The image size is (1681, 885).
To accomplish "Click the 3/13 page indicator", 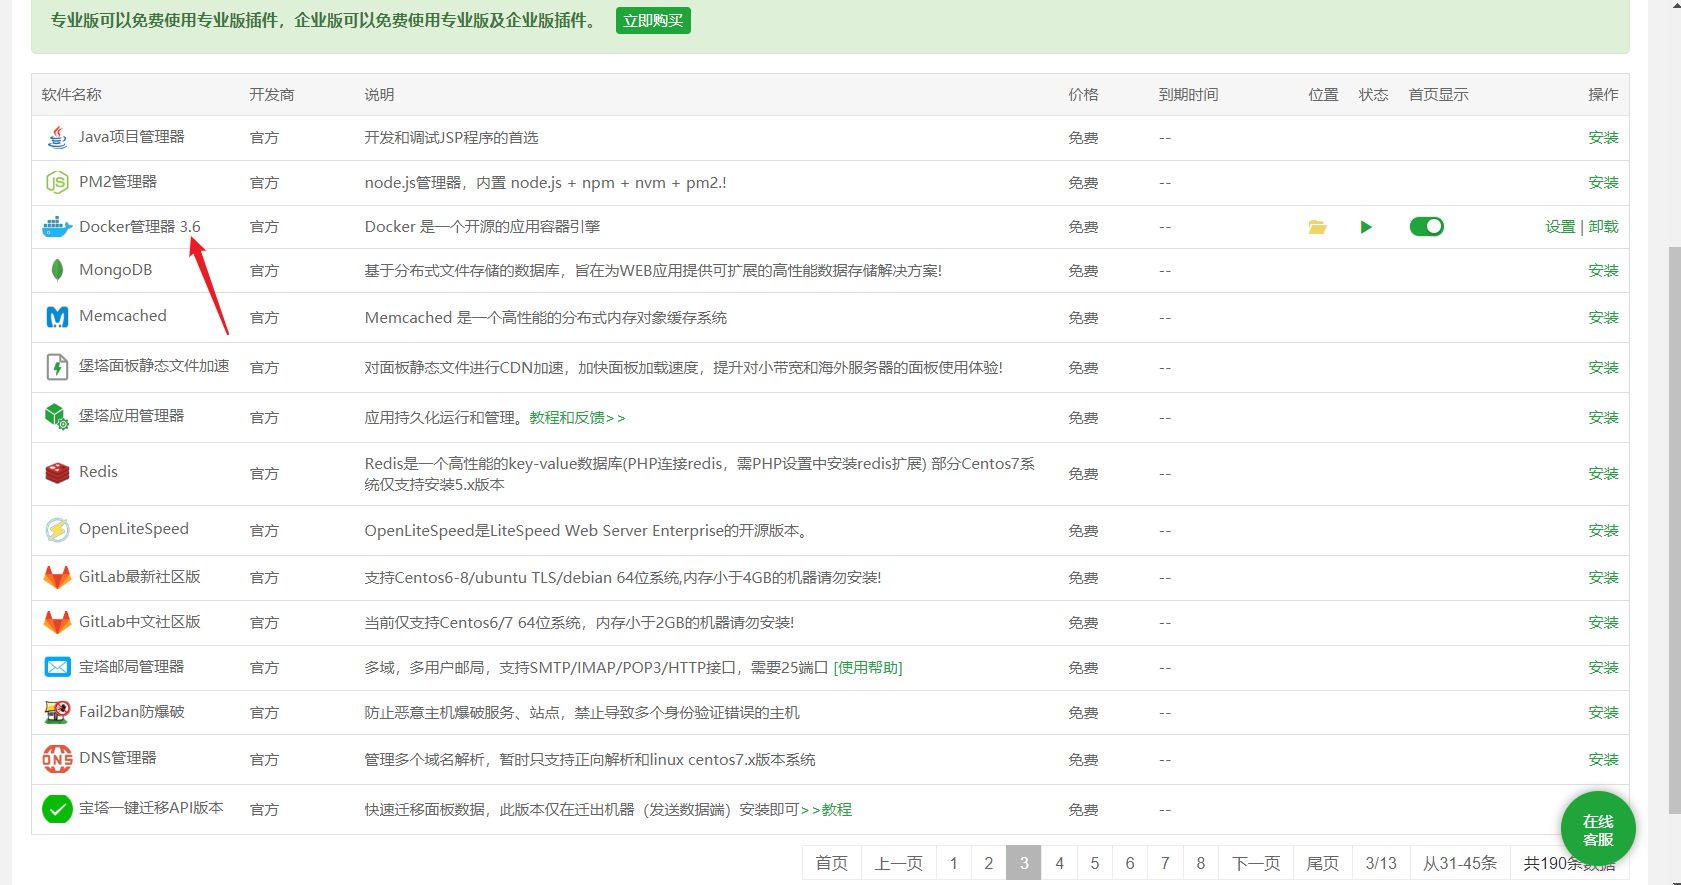I will point(1381,863).
